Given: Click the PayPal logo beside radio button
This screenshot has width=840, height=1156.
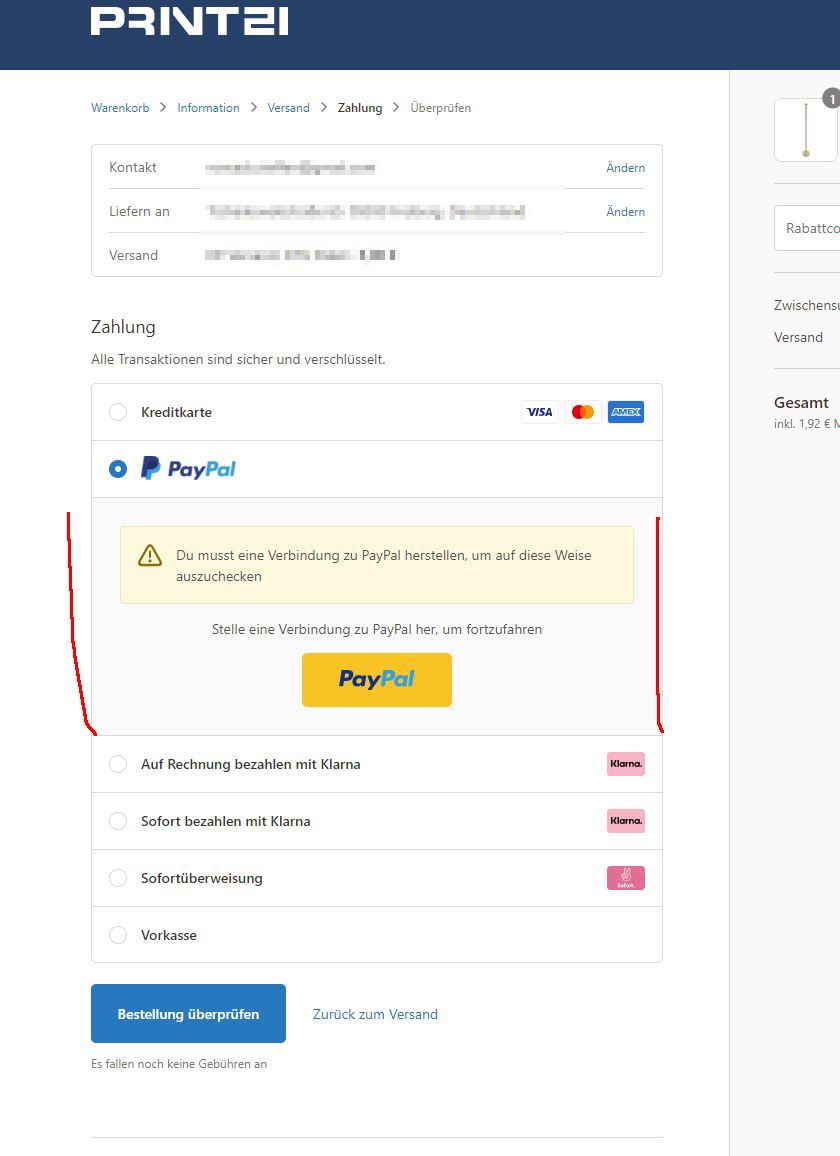Looking at the screenshot, I should pos(188,469).
